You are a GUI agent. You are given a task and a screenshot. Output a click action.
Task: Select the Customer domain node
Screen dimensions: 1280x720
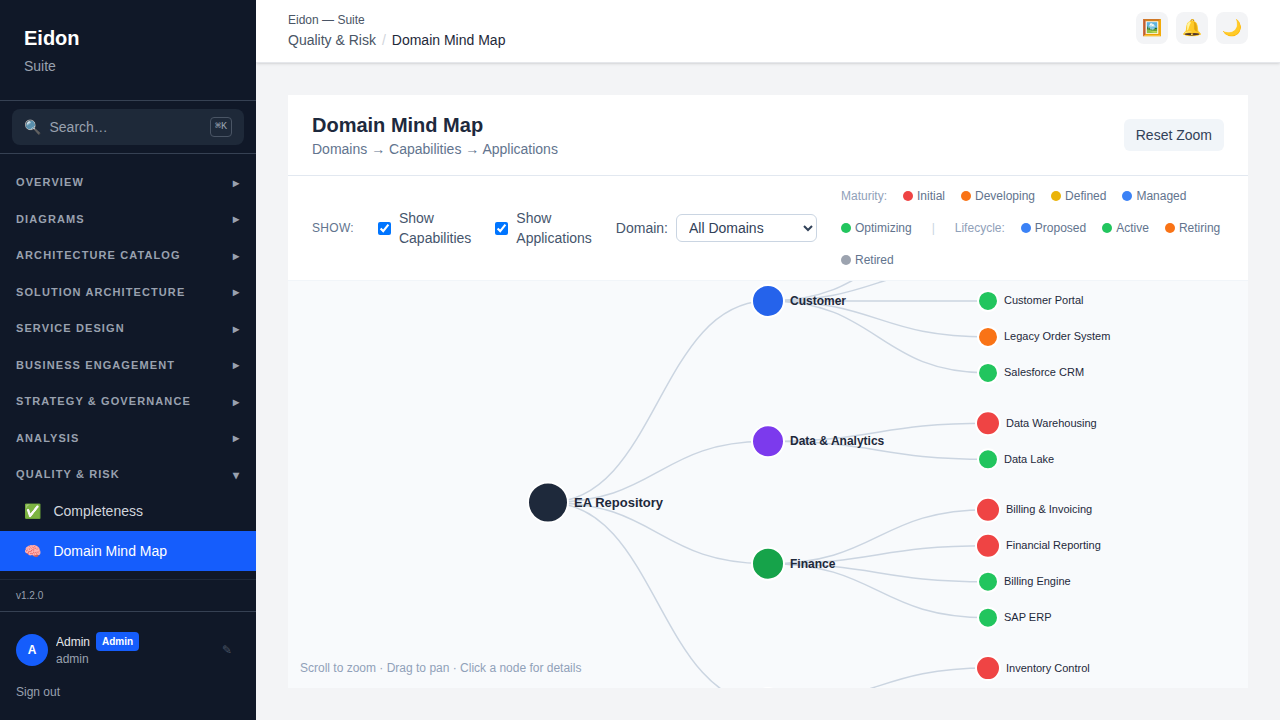(768, 301)
